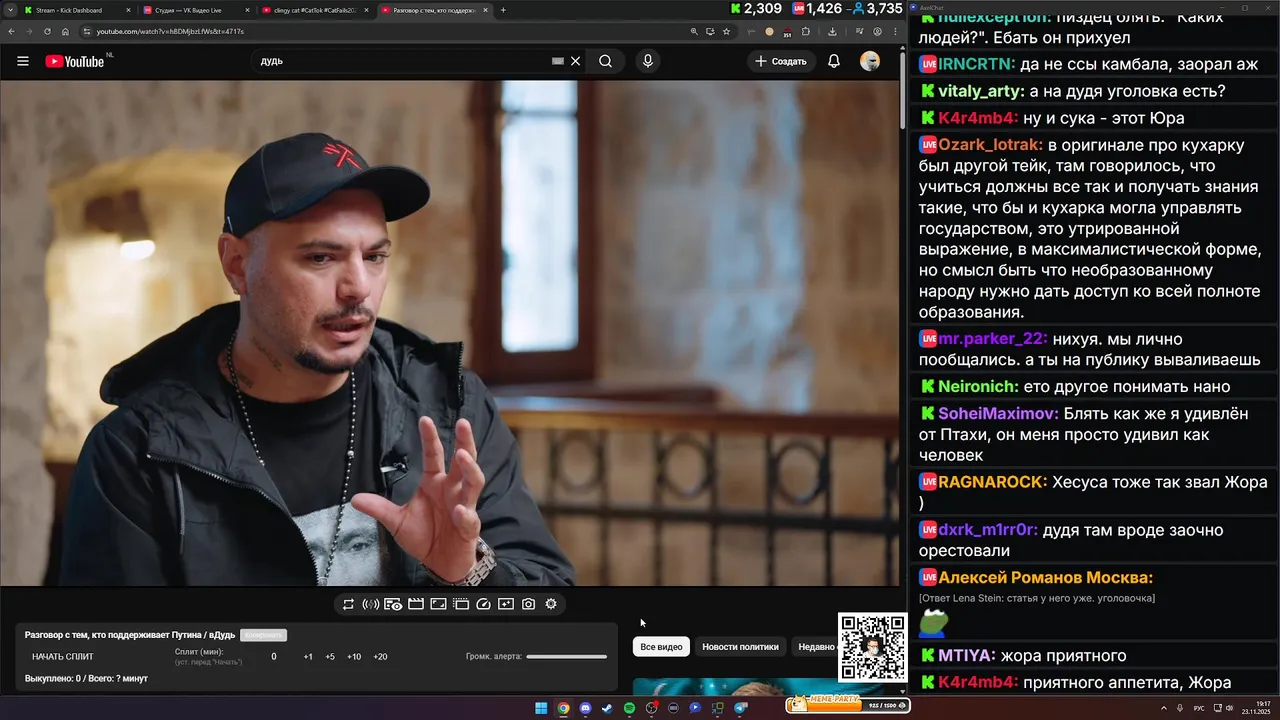Open the YouTube account avatar menu
1280x720 pixels.
[870, 61]
